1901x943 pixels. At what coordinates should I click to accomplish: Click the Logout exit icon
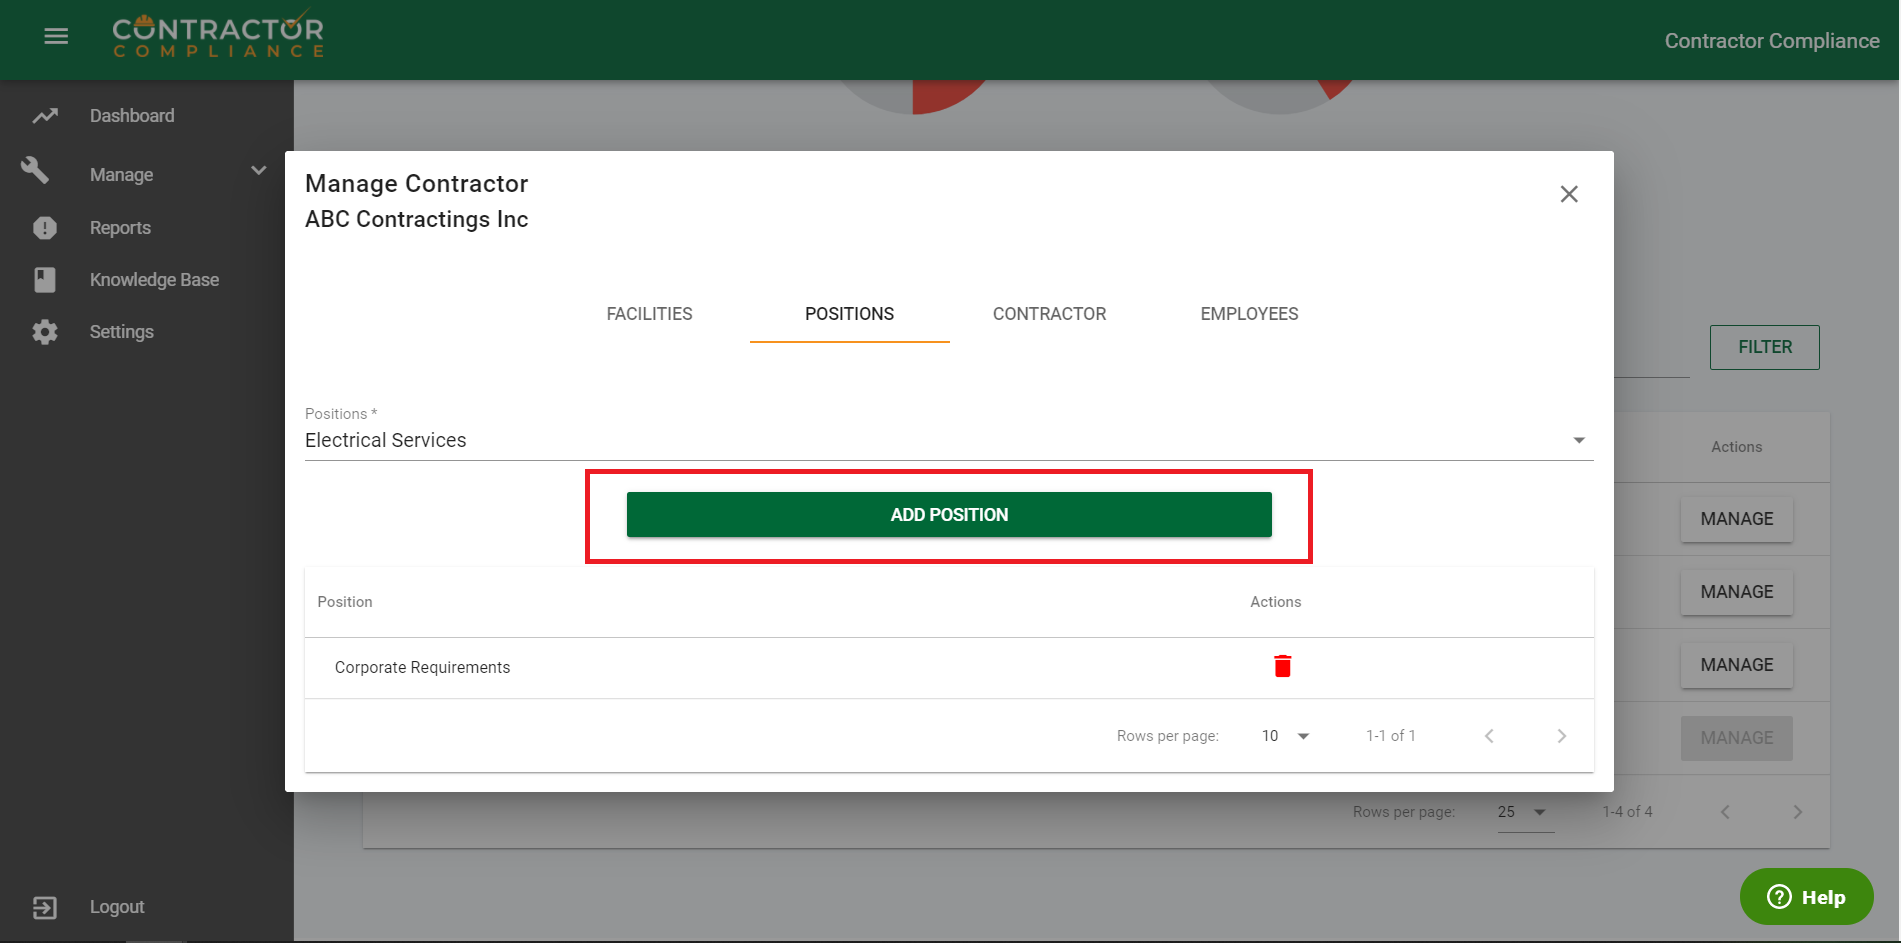45,907
